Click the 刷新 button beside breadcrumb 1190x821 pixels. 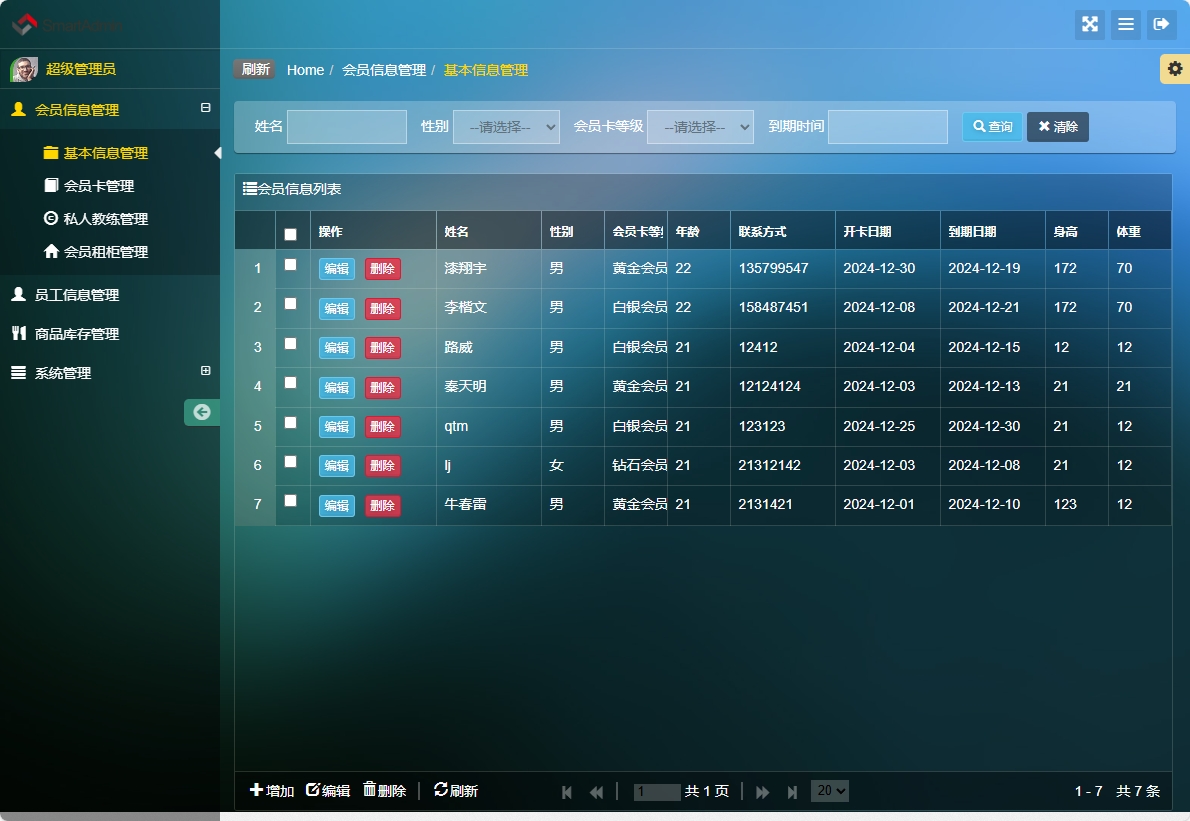(x=255, y=69)
